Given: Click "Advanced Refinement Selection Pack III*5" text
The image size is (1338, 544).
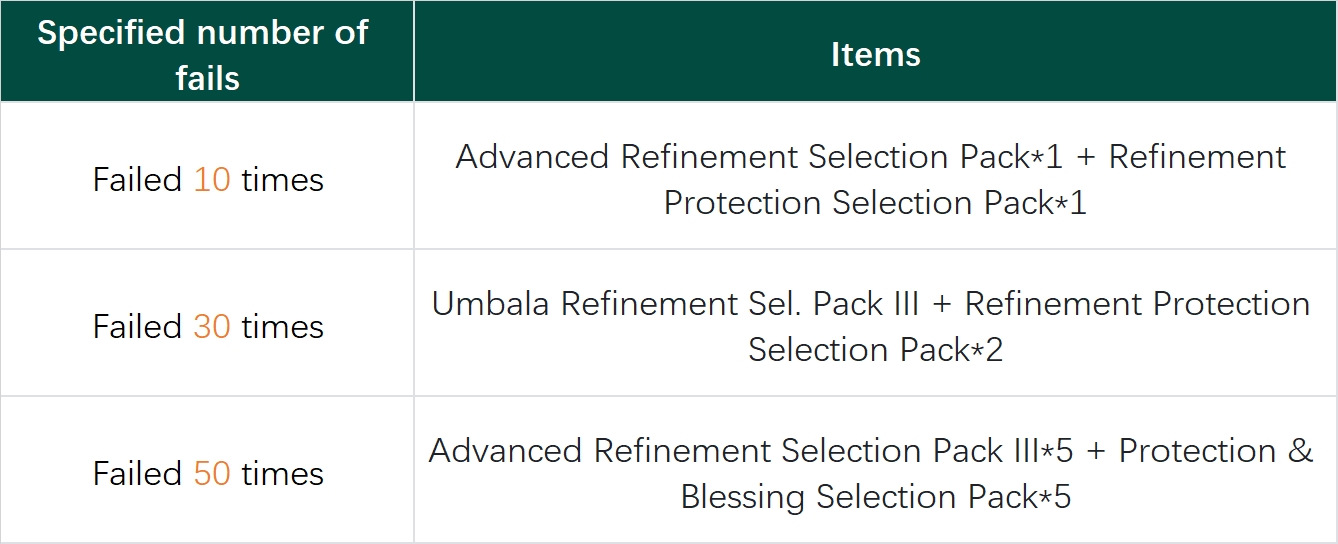Looking at the screenshot, I should (x=750, y=451).
